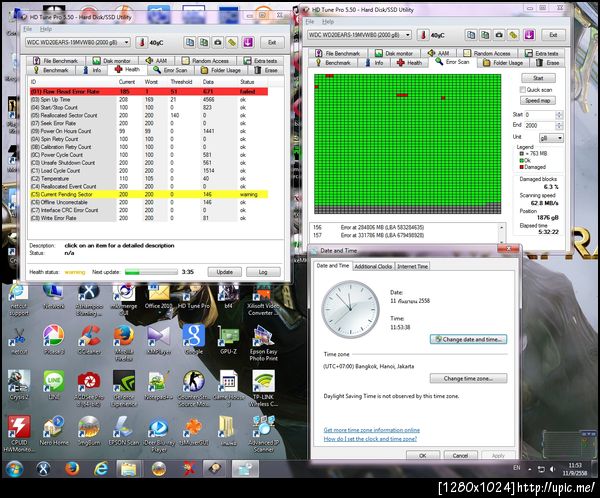
Task: Click the Next update progress bar
Action: click(x=151, y=272)
